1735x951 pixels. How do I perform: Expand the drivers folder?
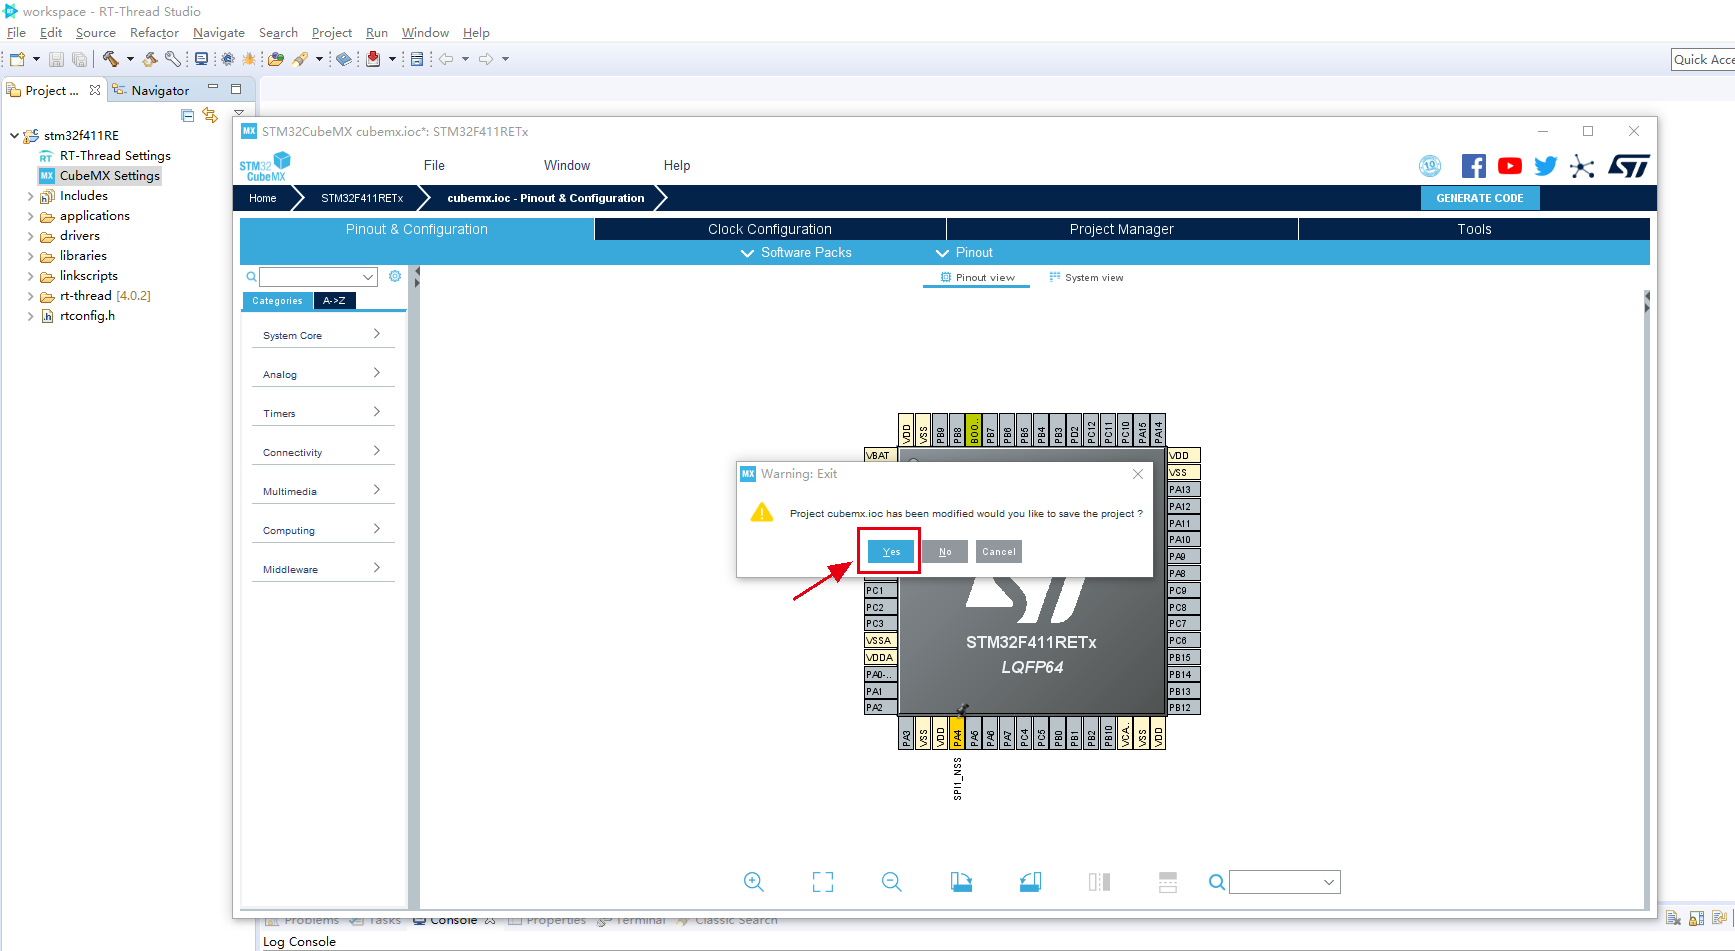coord(30,236)
